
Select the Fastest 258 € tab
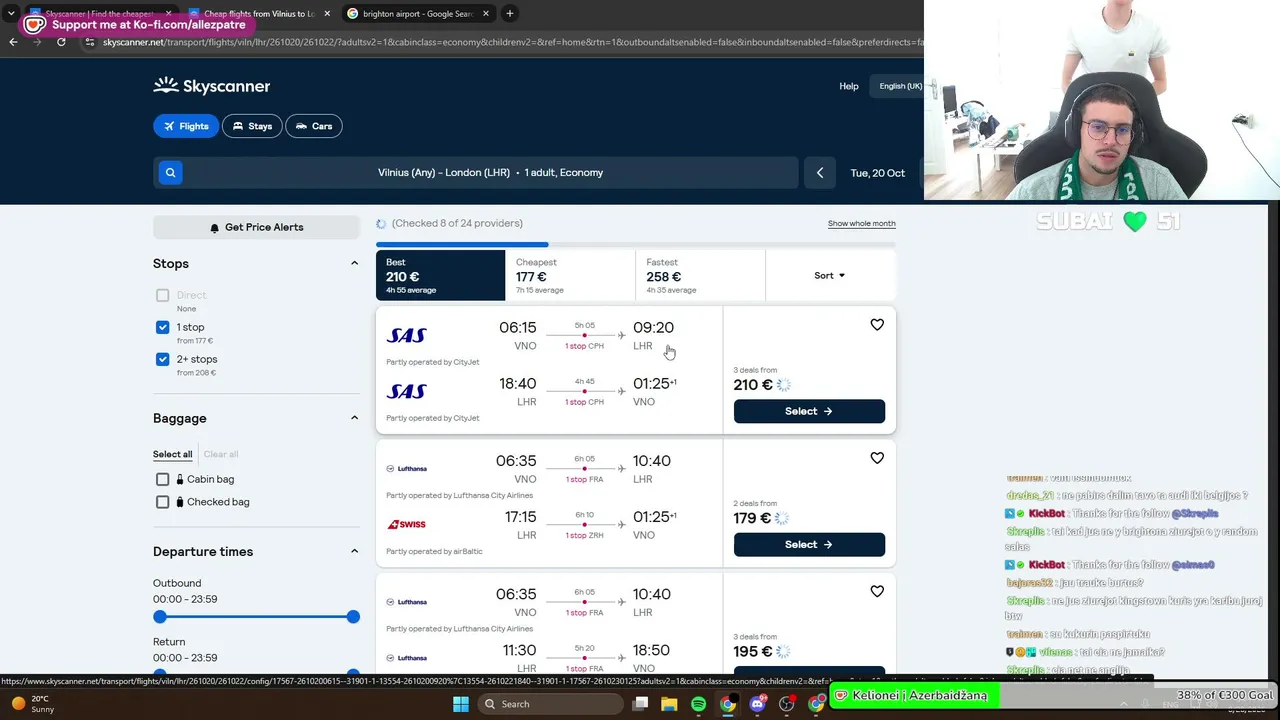(700, 275)
